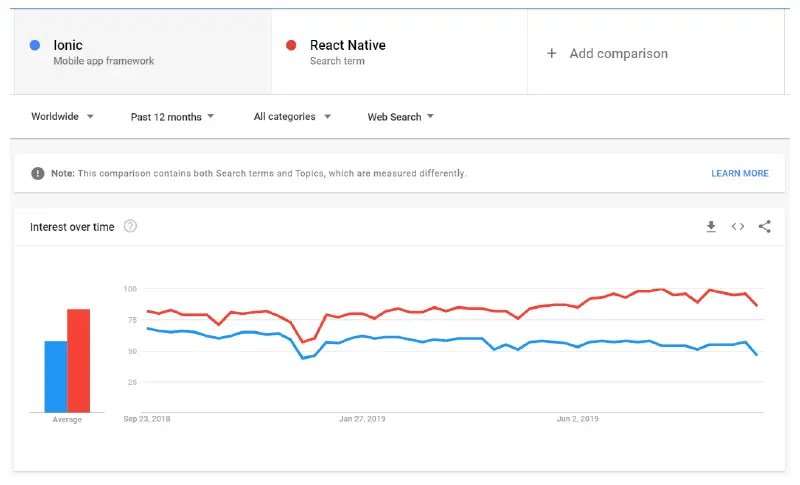The image size is (800, 485).
Task: Open the All categories dropdown
Action: [292, 117]
